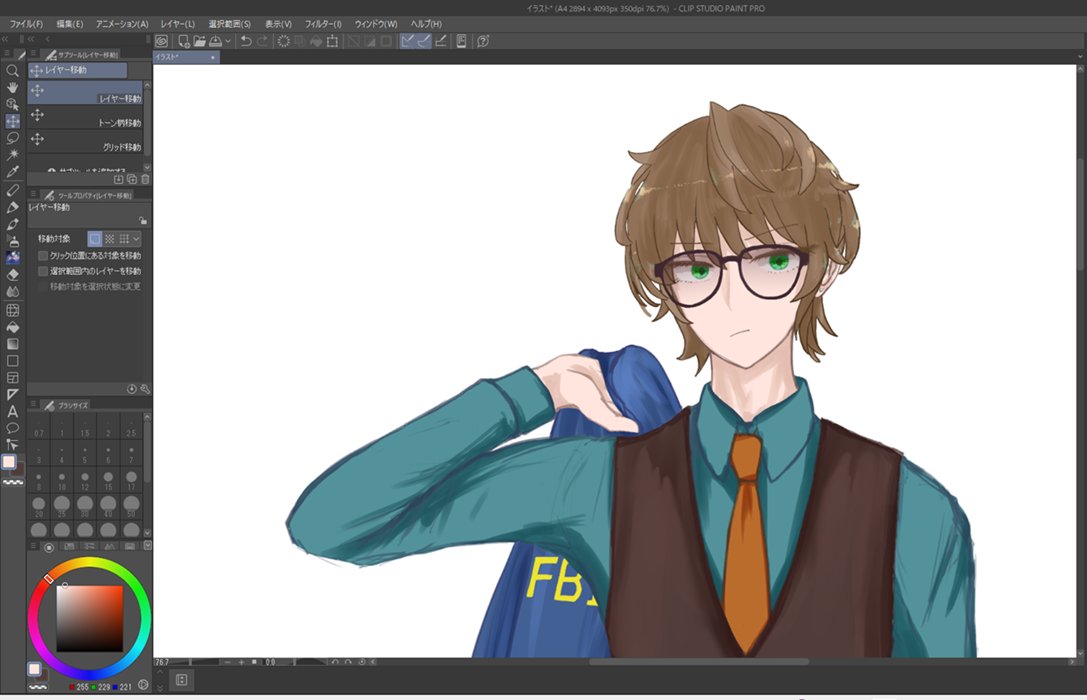Save the illustration file
The height and width of the screenshot is (700, 1087).
coord(216,42)
